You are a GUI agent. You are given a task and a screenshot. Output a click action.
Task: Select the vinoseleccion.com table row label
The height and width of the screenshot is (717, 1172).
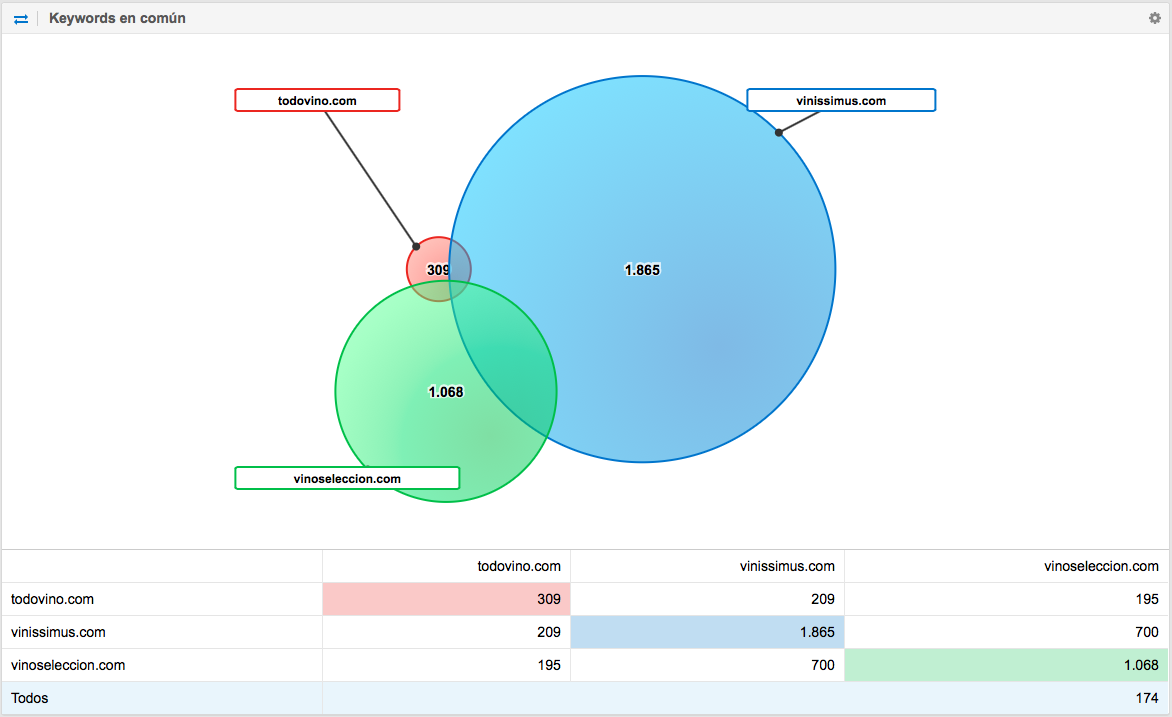[68, 665]
